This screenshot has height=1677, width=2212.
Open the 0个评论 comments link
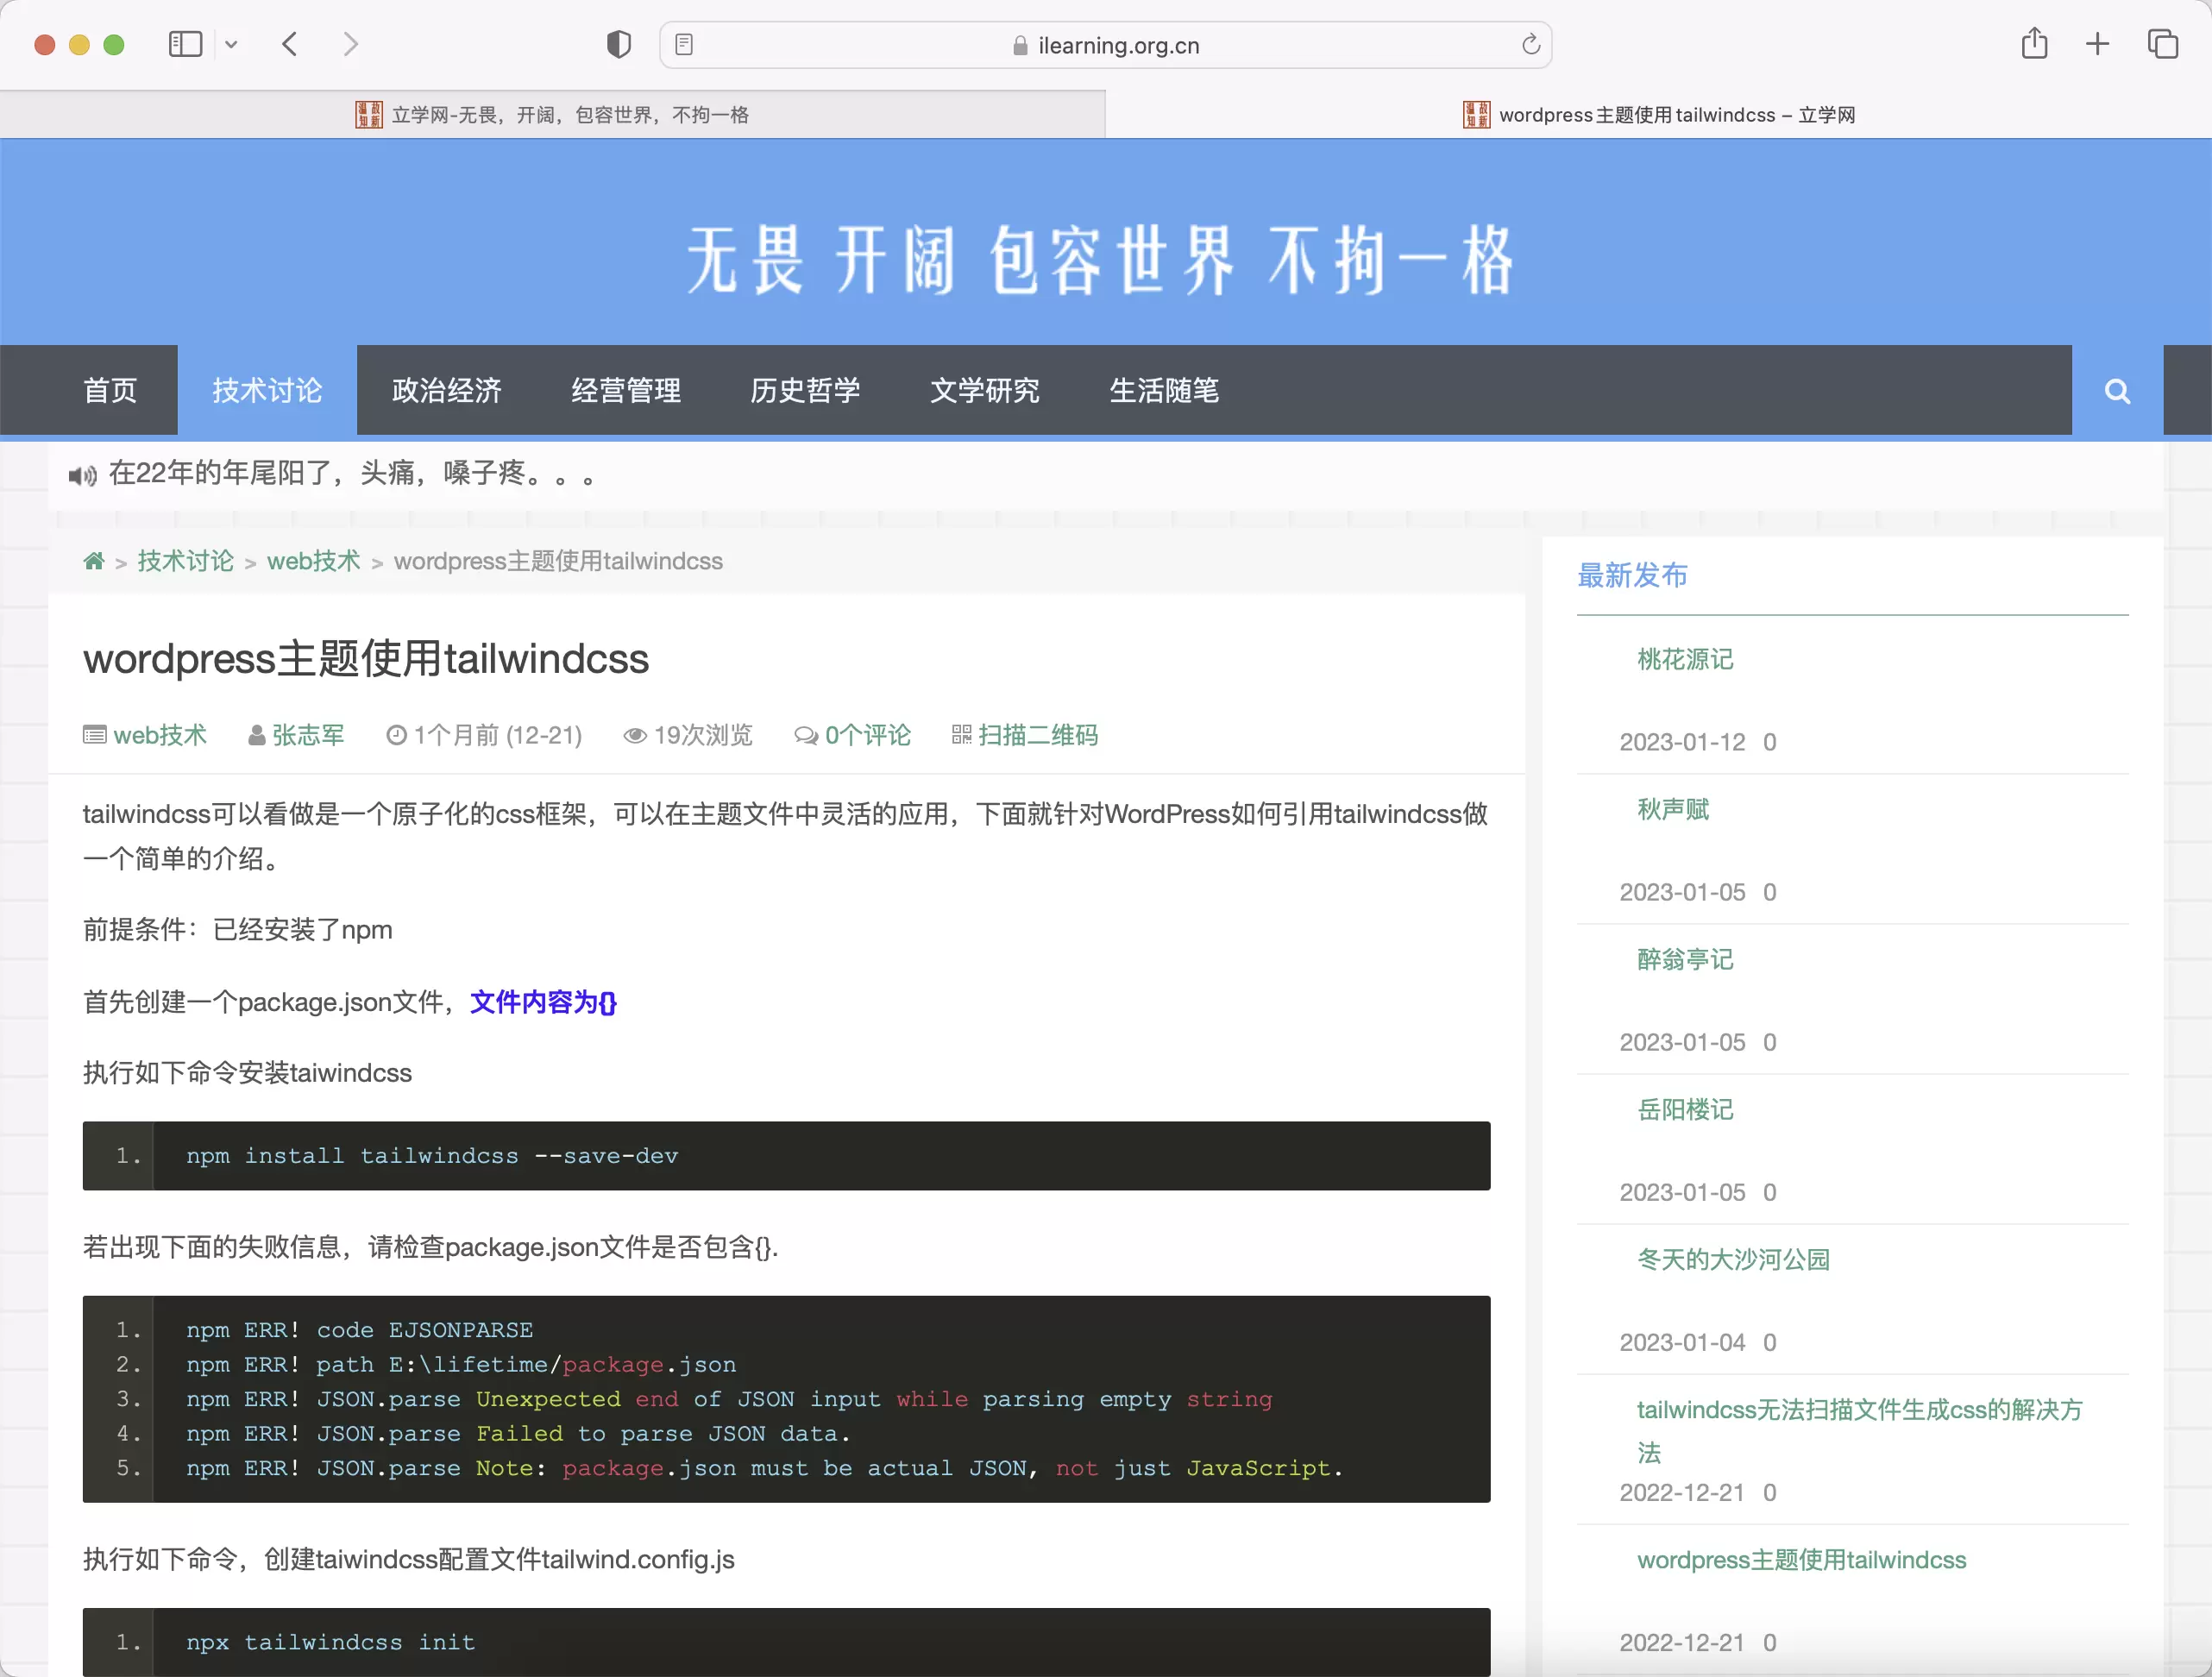coord(867,735)
